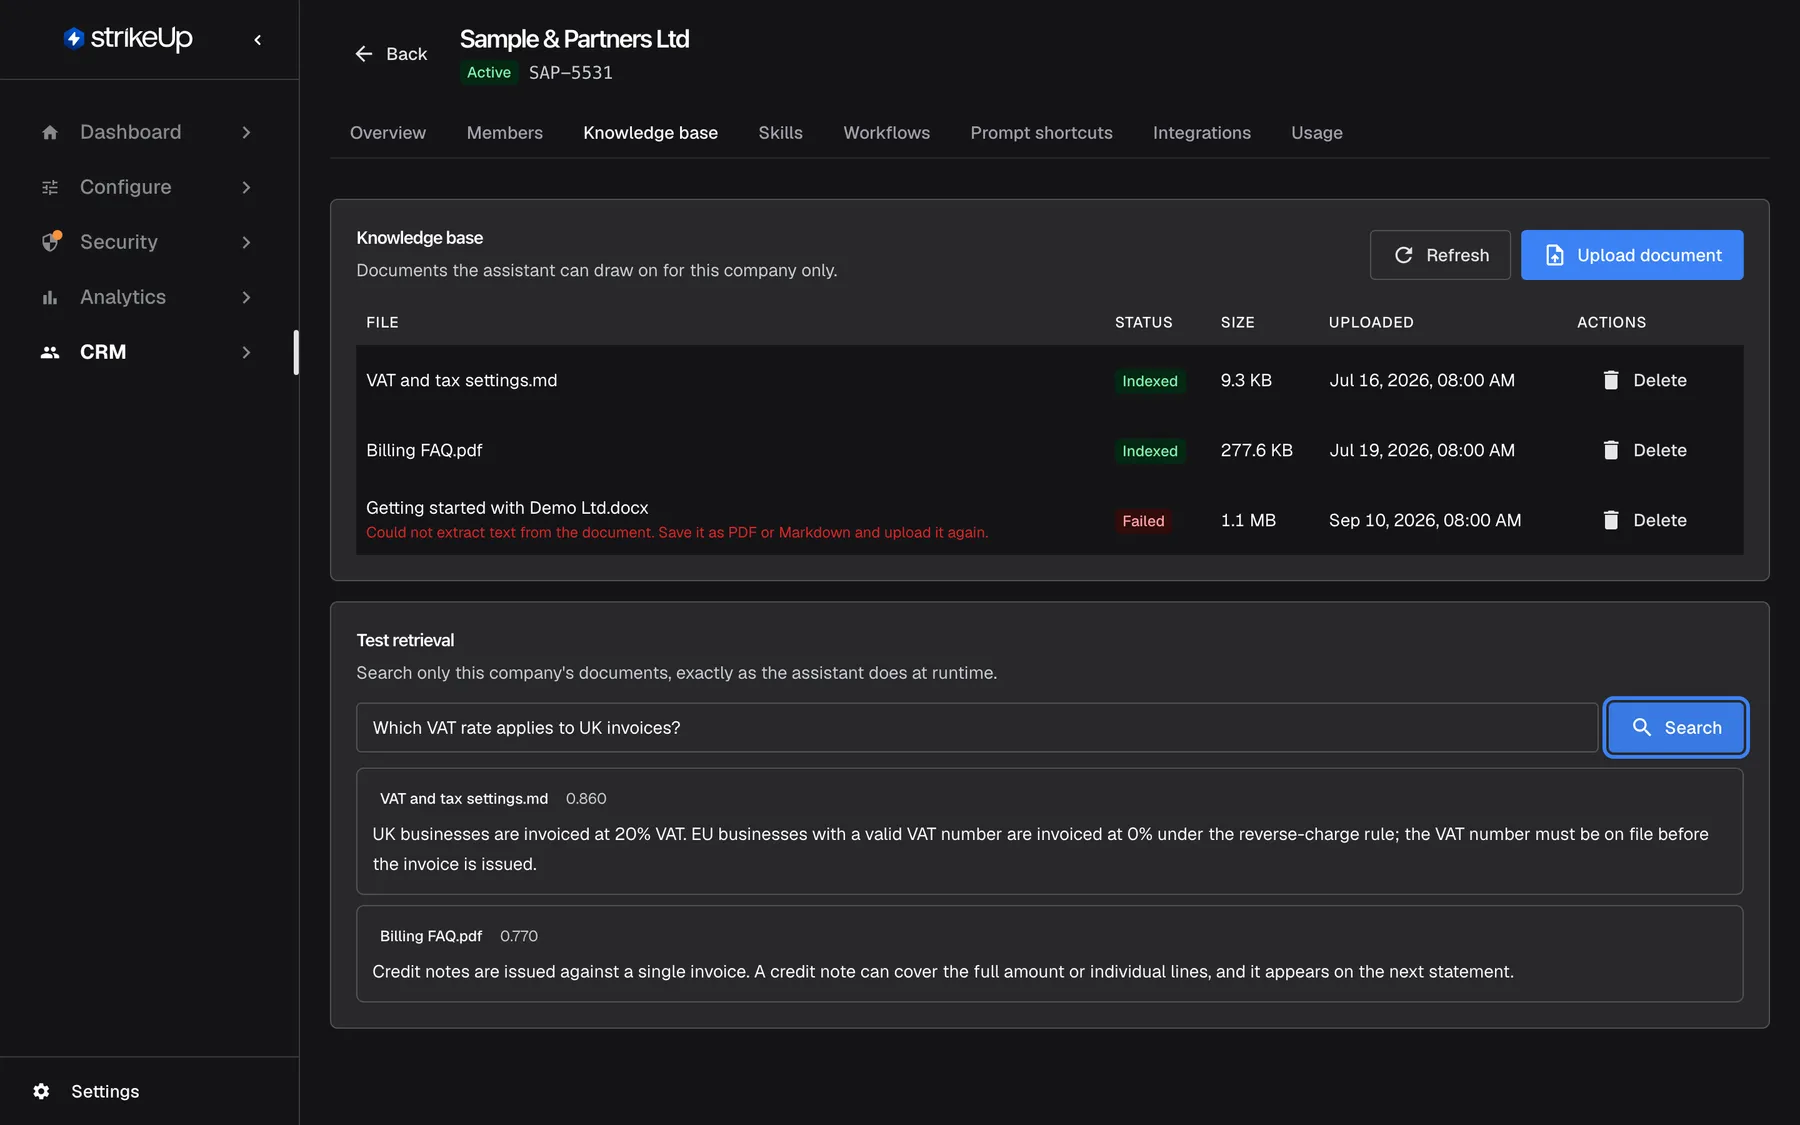1800x1125 pixels.
Task: Click the 'Billing FAQ.pdf' file name in table
Action: 424,450
